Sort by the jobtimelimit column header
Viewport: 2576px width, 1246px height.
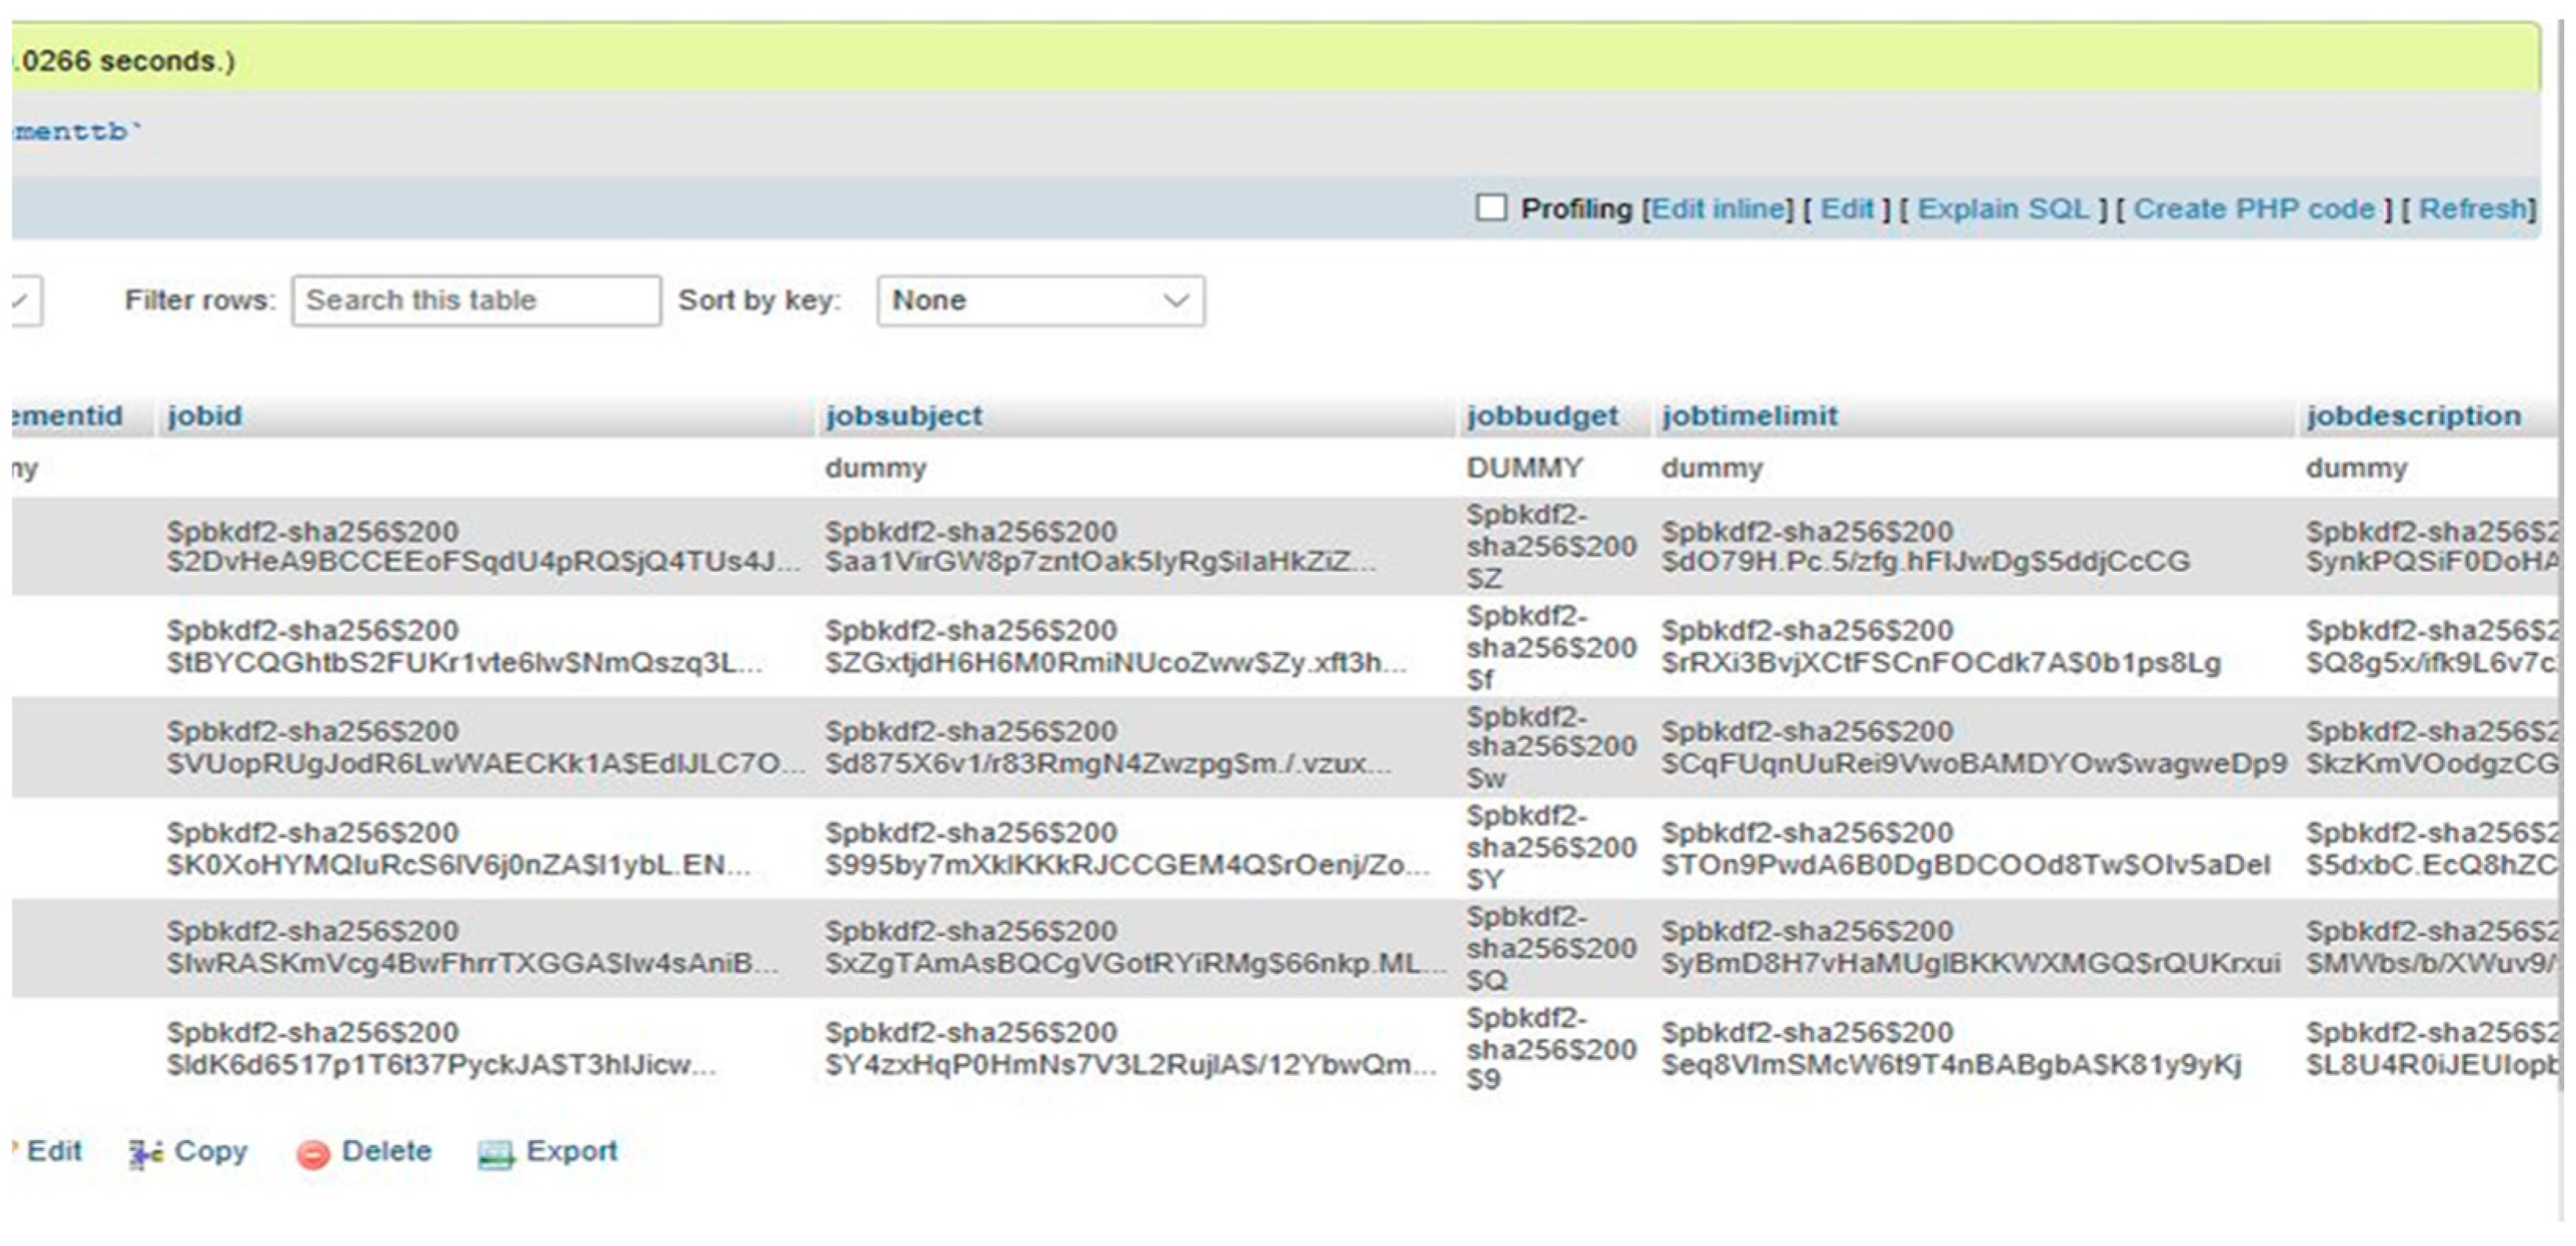tap(1749, 416)
